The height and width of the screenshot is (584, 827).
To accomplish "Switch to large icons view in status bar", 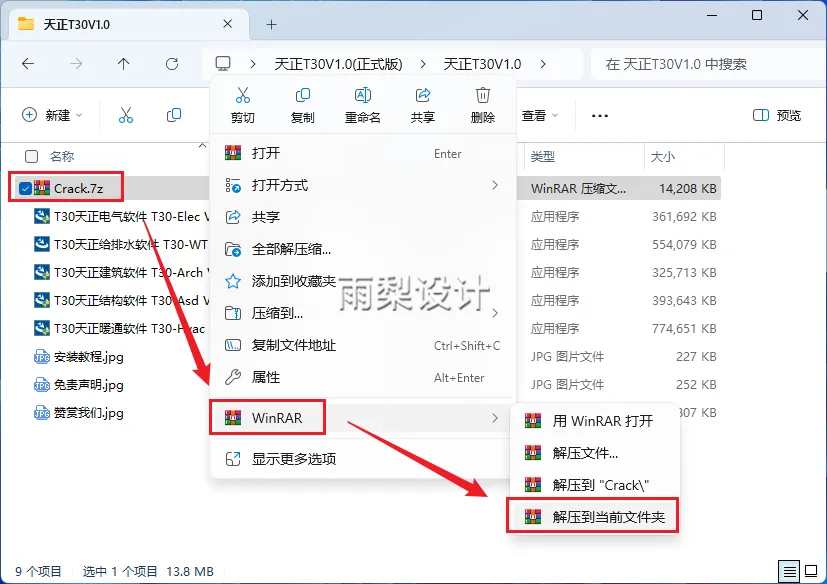I will click(x=811, y=571).
